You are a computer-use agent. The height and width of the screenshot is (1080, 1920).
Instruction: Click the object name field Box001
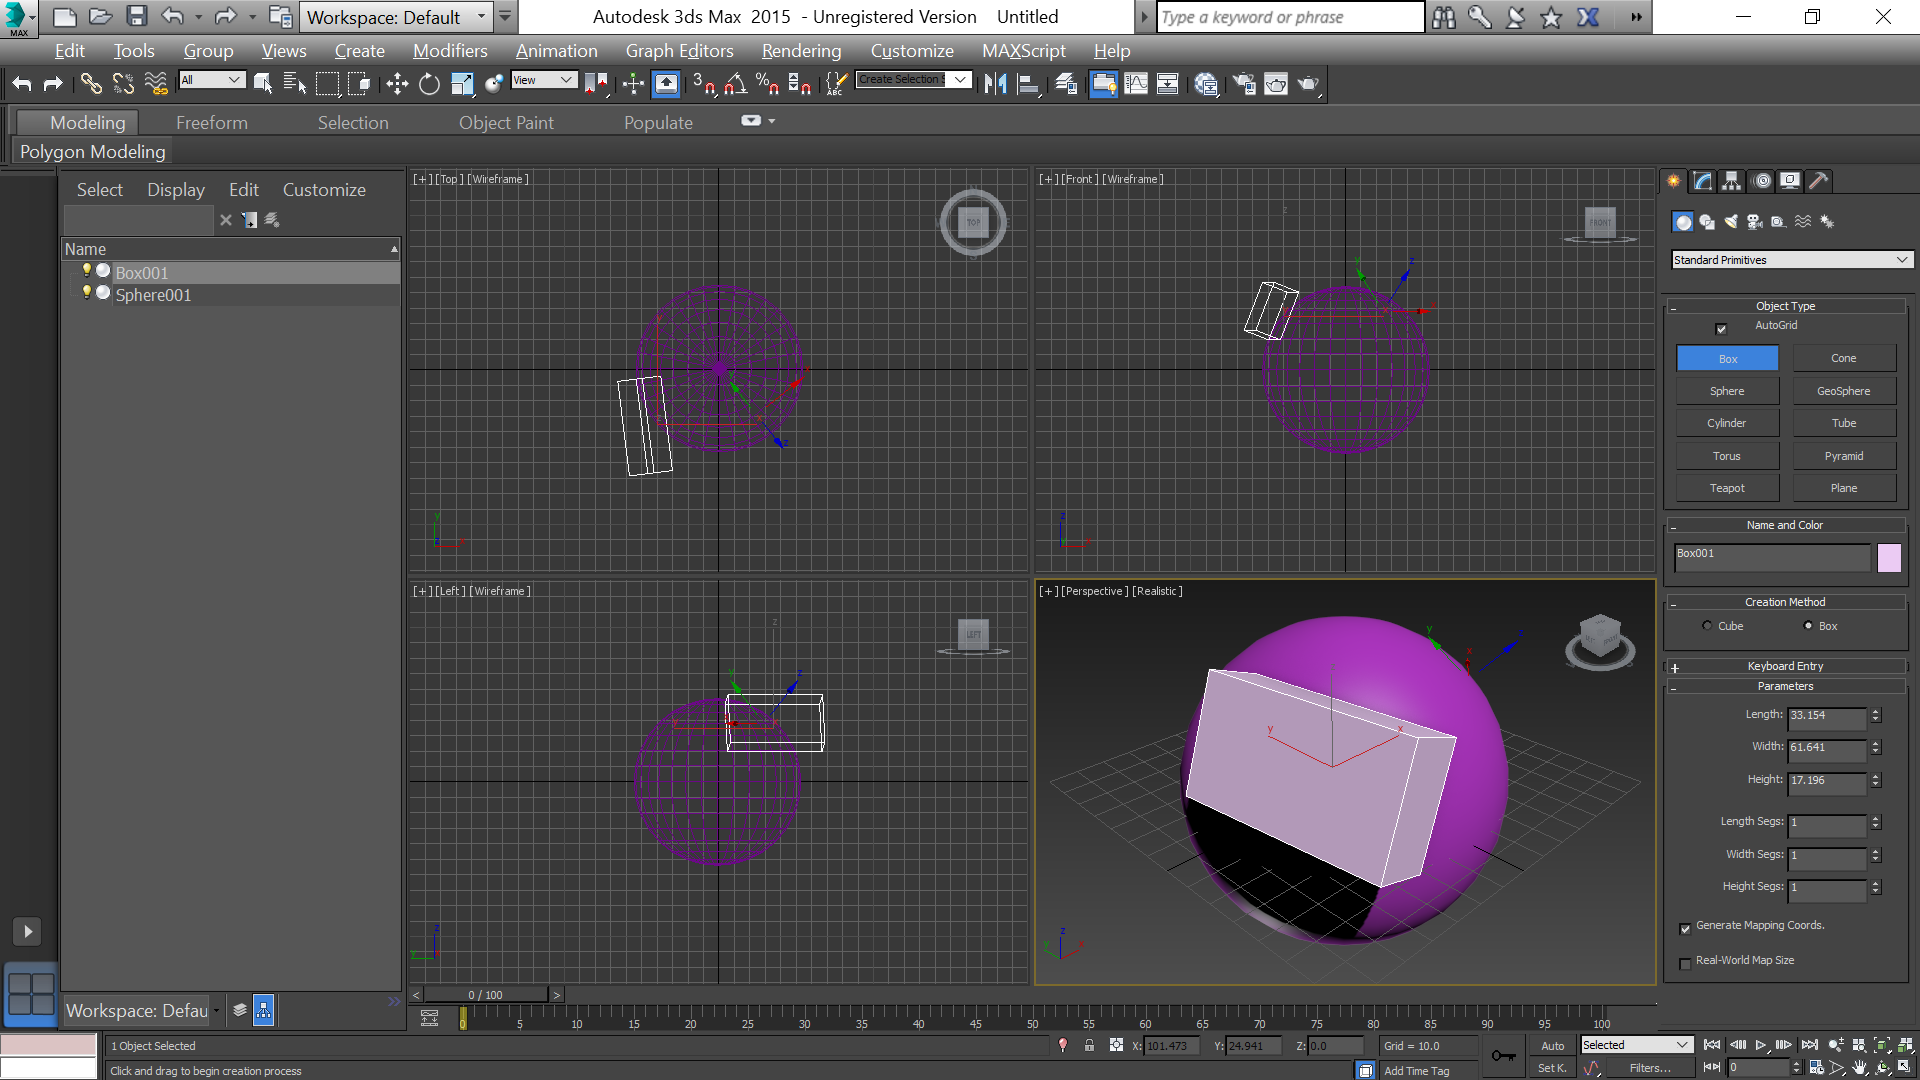click(1772, 557)
